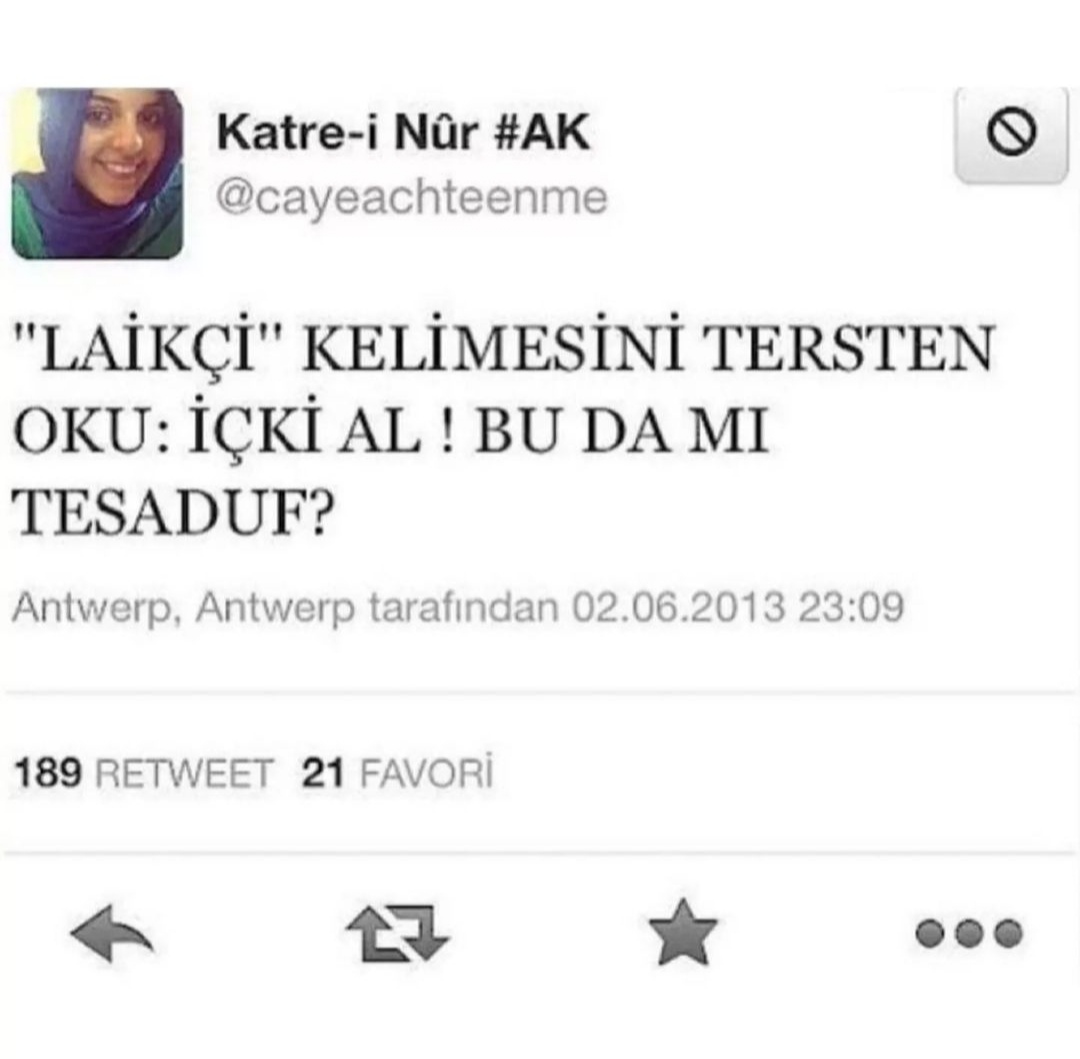Click the phrase "İÇKİ AL !" in tweet
This screenshot has height=1059, width=1080.
pyautogui.click(x=322, y=432)
